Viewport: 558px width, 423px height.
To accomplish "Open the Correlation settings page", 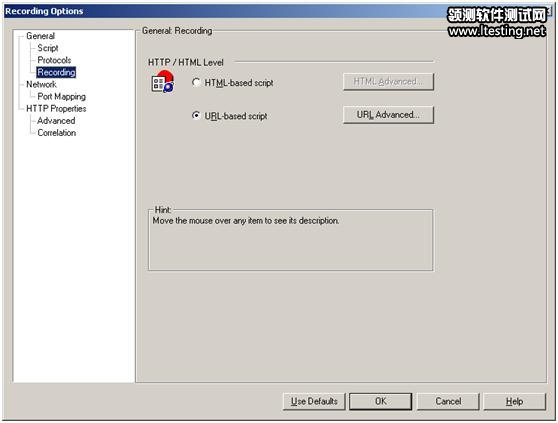I will (x=57, y=133).
